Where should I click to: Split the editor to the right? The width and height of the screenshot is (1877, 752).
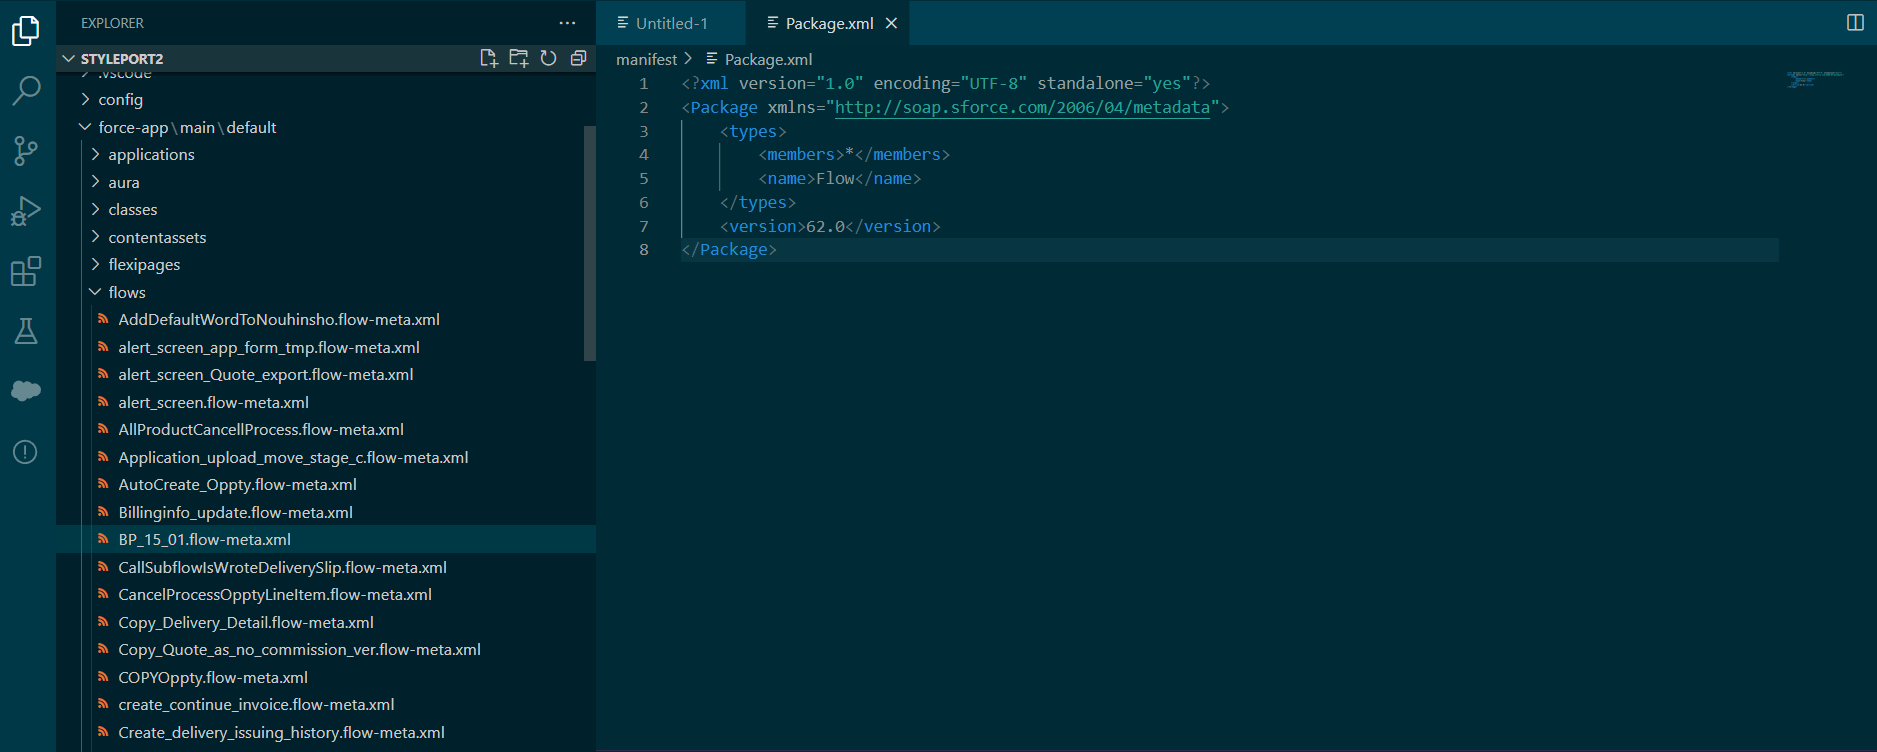pos(1855,23)
